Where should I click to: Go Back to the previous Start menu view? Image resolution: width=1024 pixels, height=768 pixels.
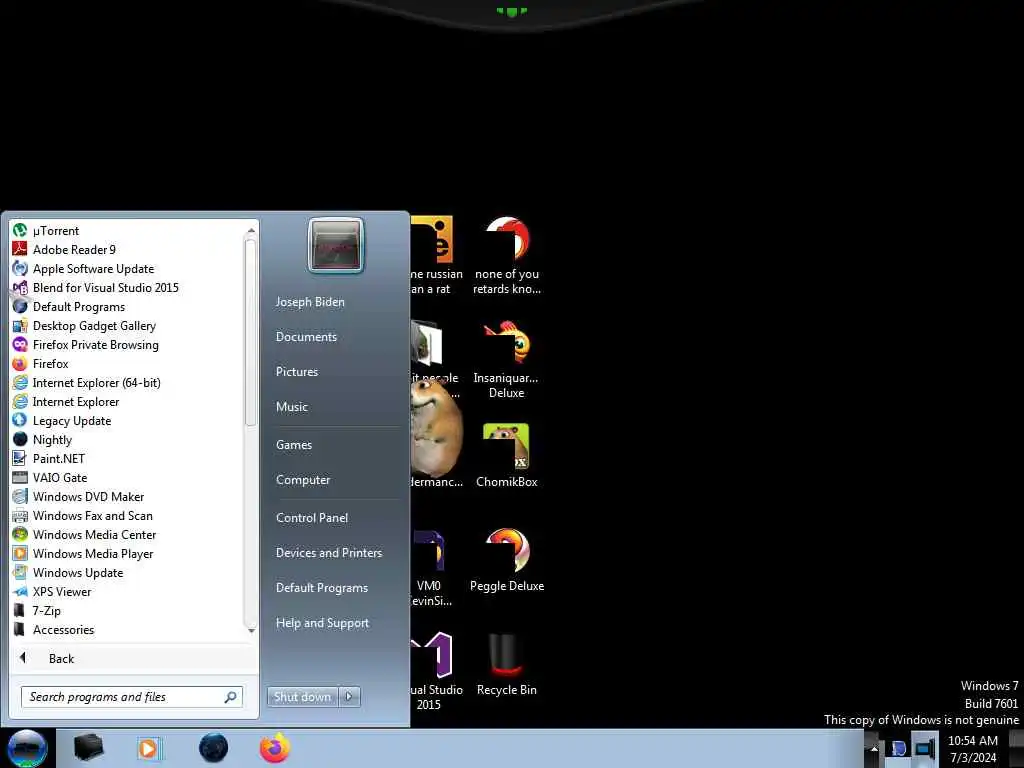(x=134, y=658)
